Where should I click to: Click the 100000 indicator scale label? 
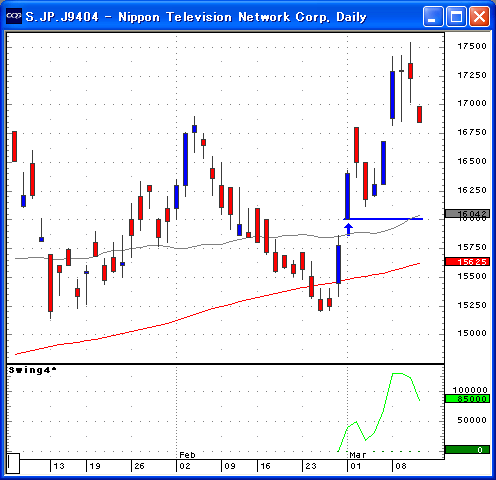(x=470, y=390)
